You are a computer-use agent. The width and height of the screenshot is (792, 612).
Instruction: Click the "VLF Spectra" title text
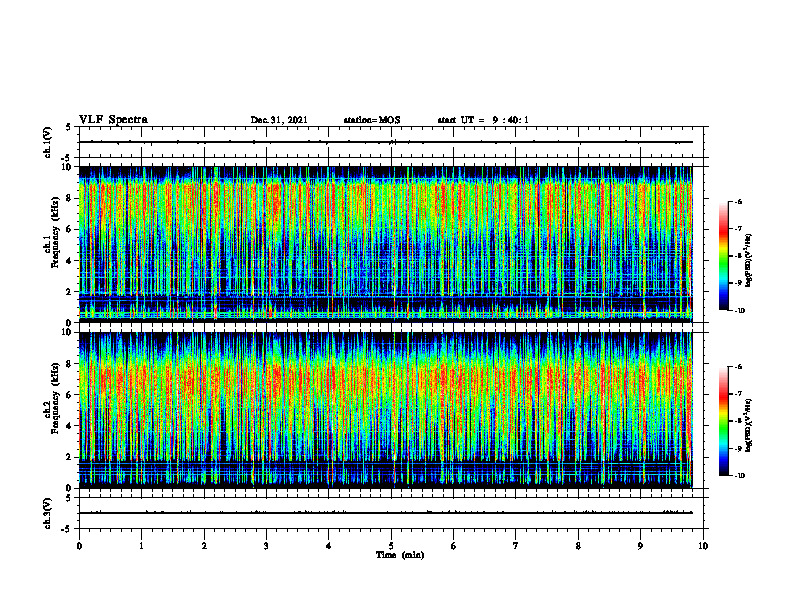pyautogui.click(x=113, y=120)
